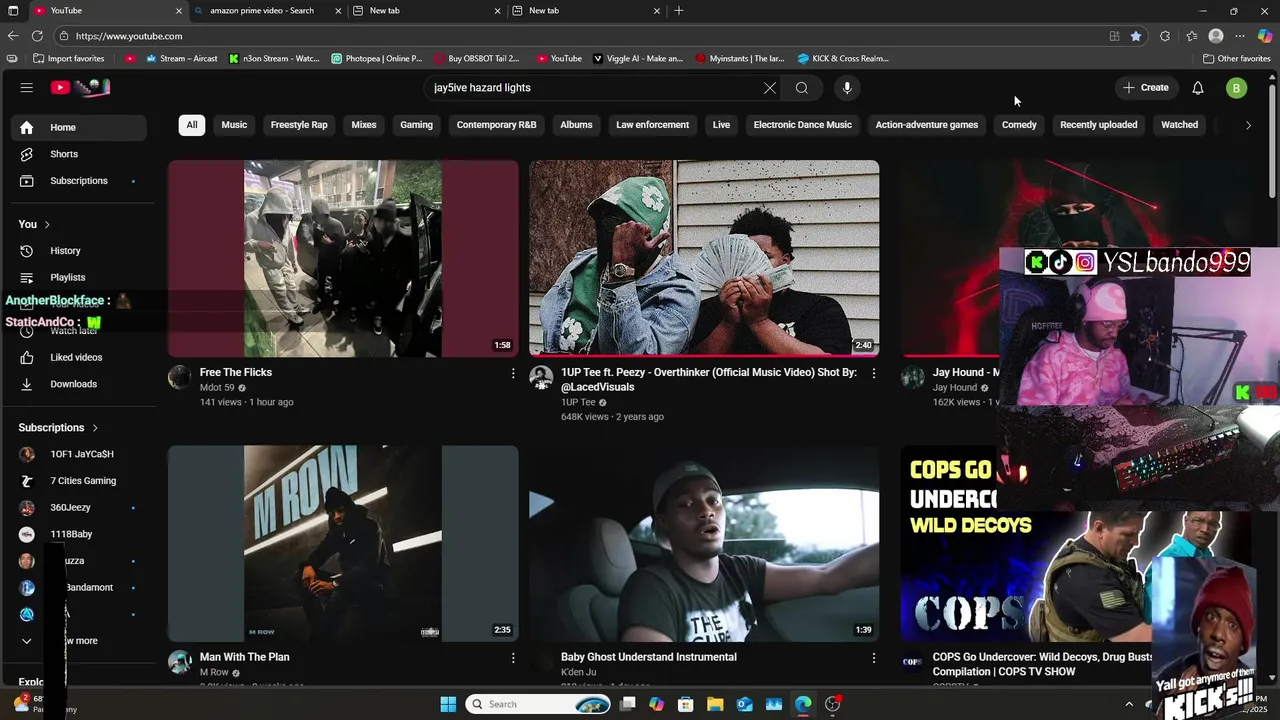1280x720 pixels.
Task: Refresh the page with the reload icon
Action: [37, 36]
